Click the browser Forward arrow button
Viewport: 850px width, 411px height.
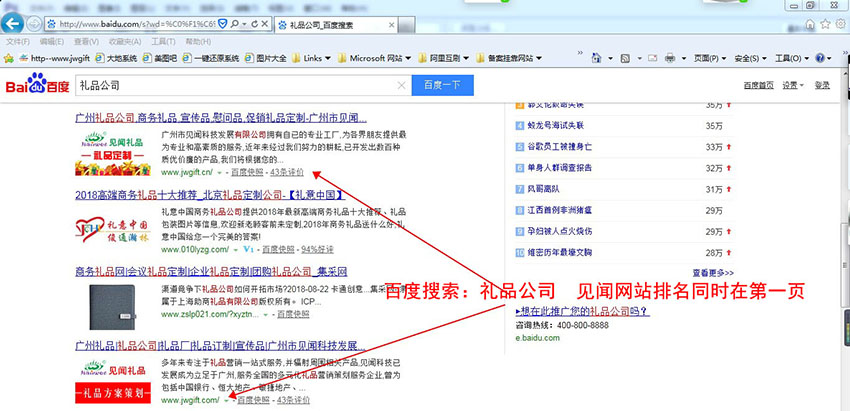pos(34,24)
